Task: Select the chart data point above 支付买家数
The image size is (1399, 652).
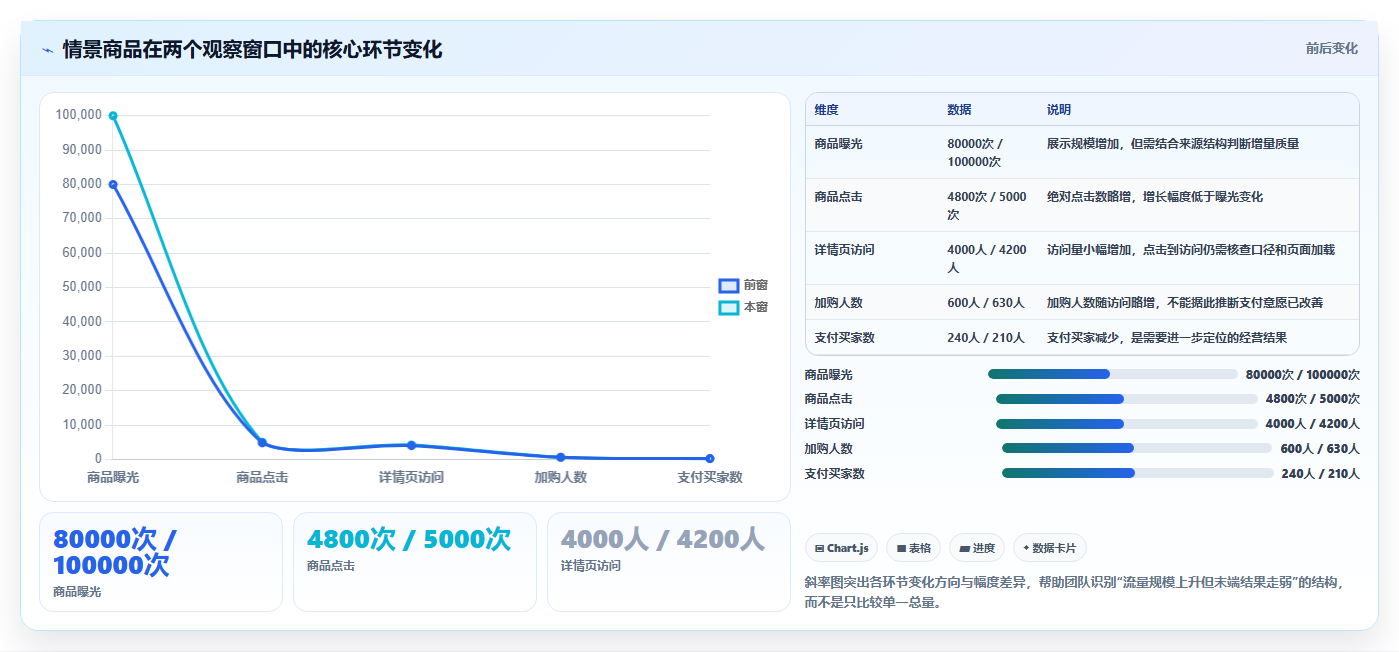Action: (710, 458)
